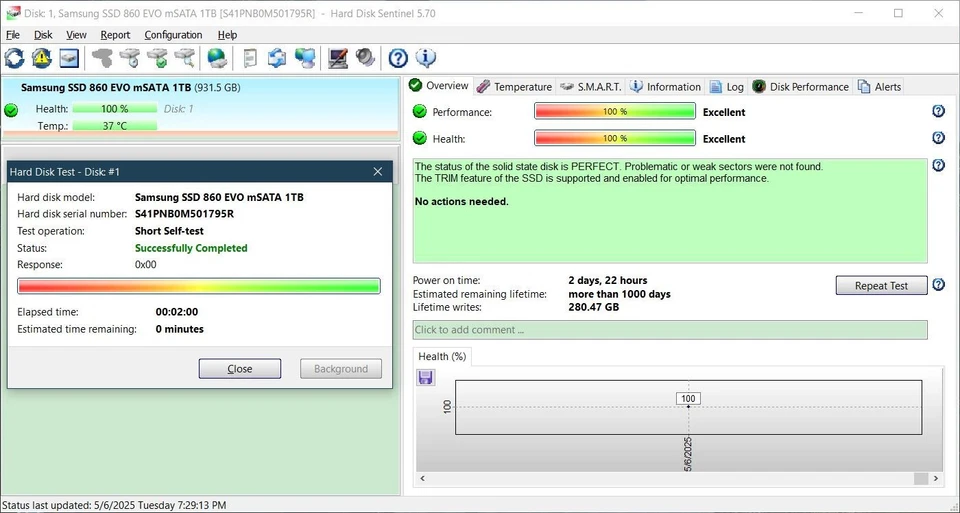Click the question mark Help toolbar icon
The image size is (960, 513).
click(398, 58)
